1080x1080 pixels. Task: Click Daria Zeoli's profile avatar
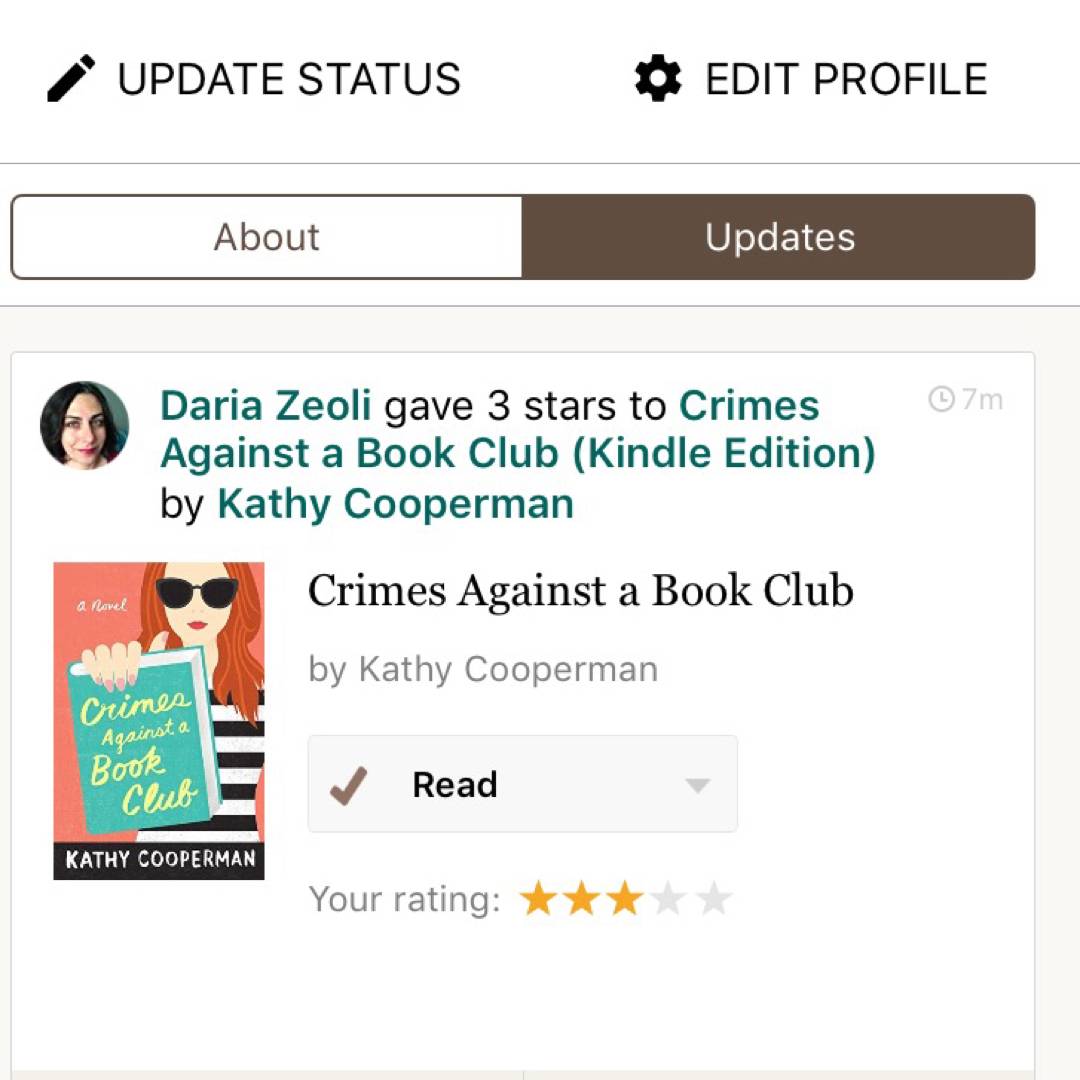point(85,426)
